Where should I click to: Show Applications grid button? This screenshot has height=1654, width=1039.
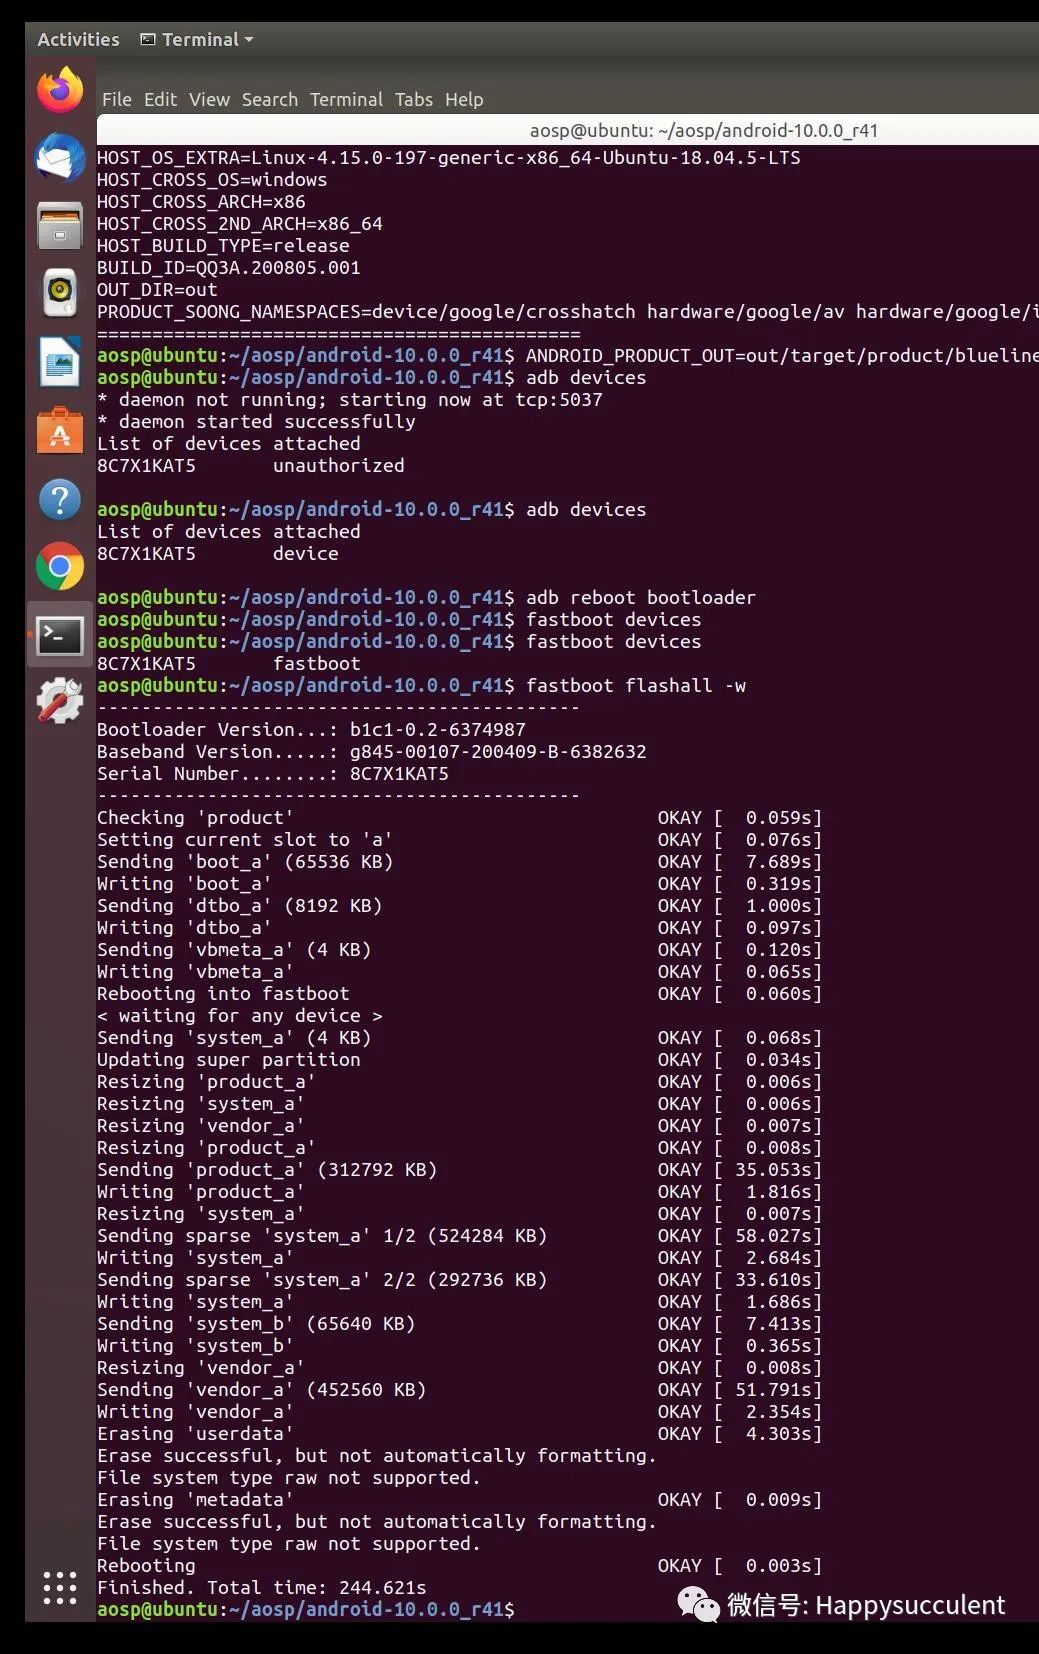[60, 1587]
